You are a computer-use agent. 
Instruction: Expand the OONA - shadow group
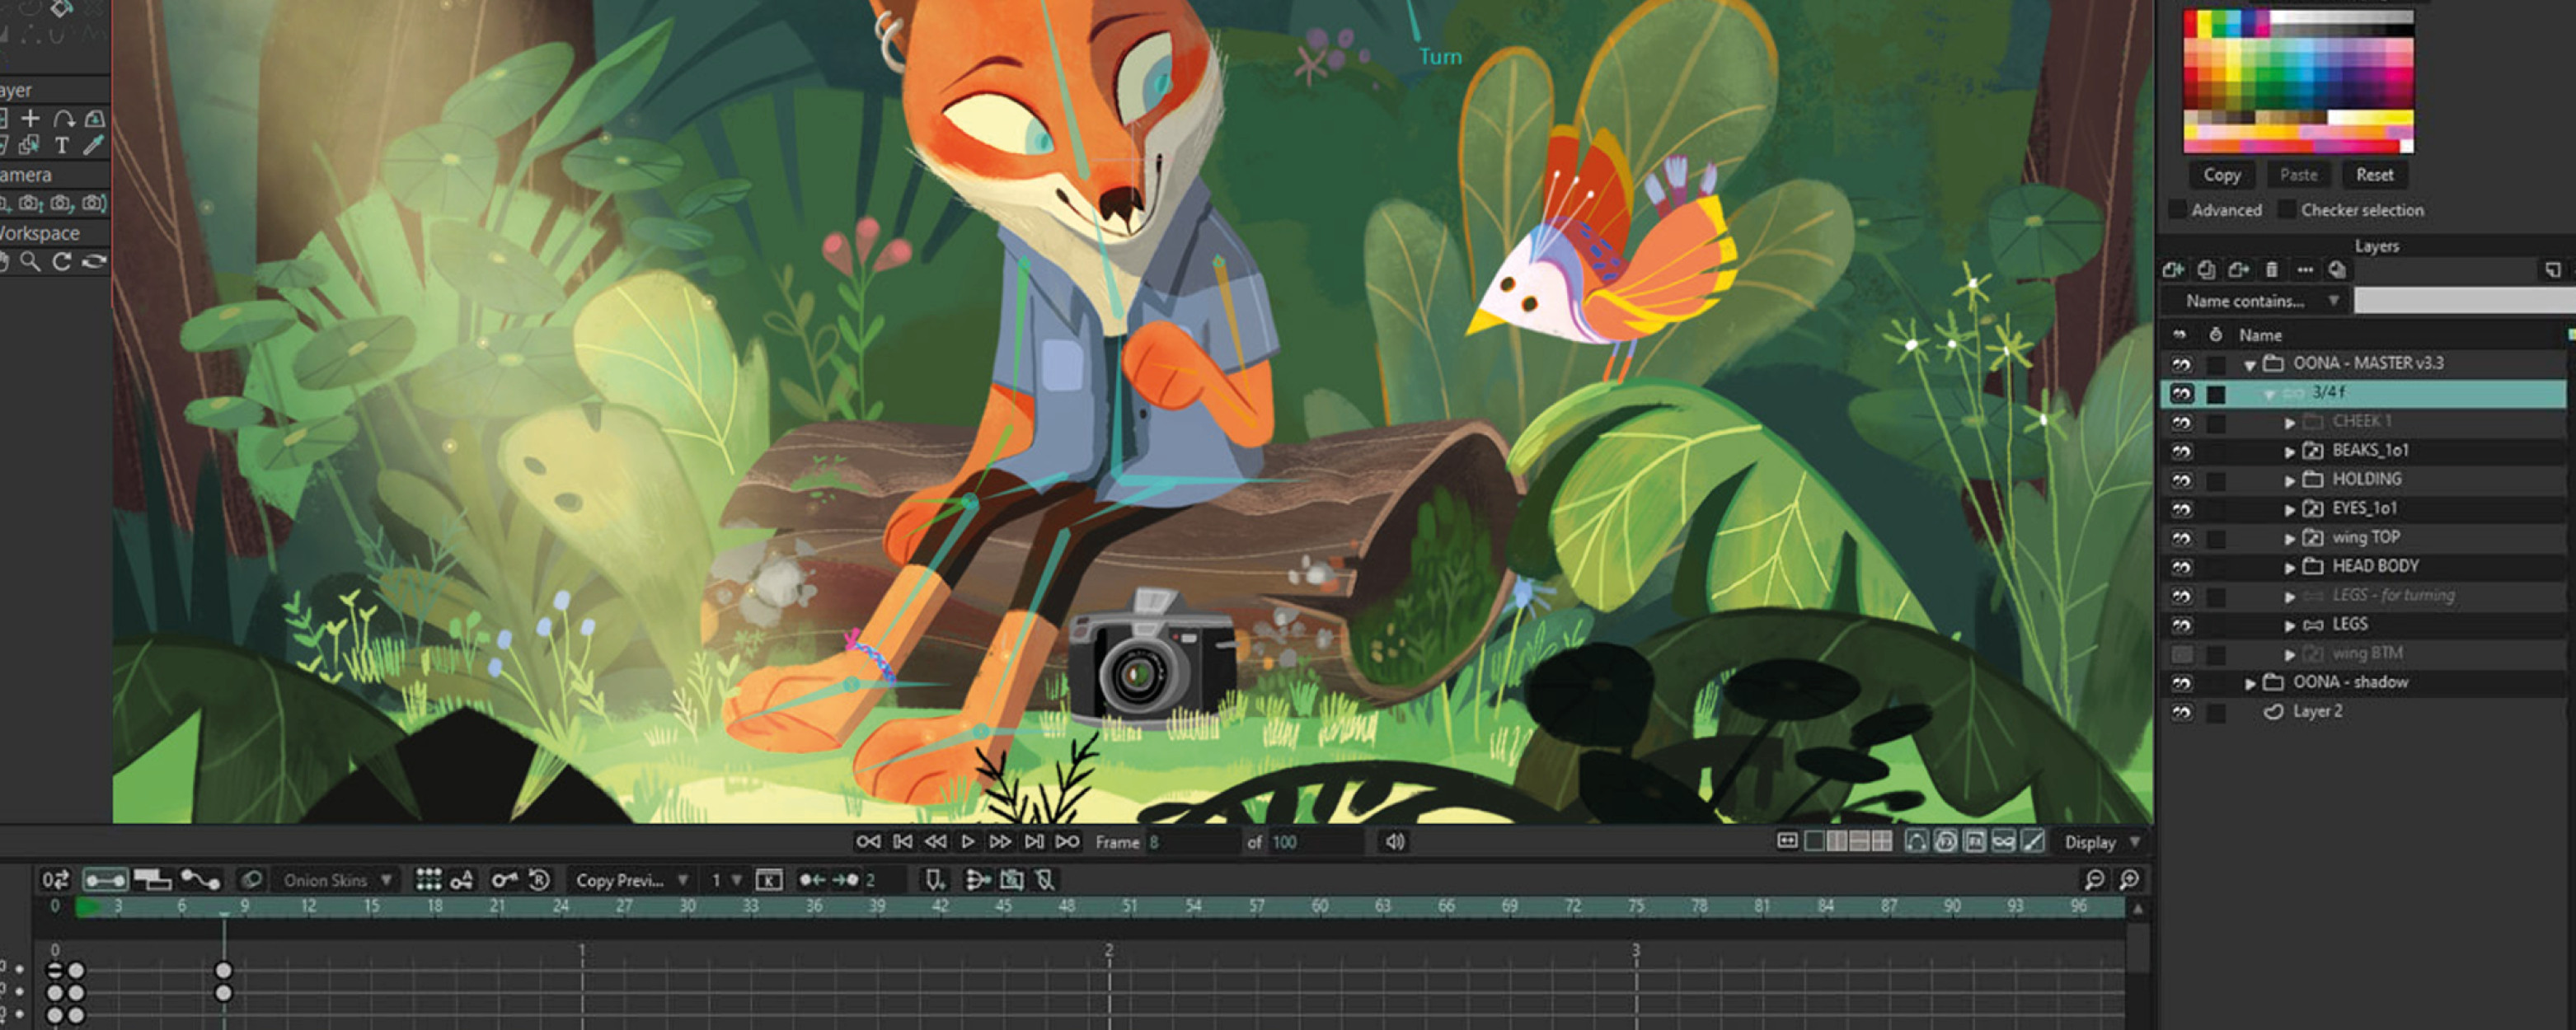(2250, 683)
